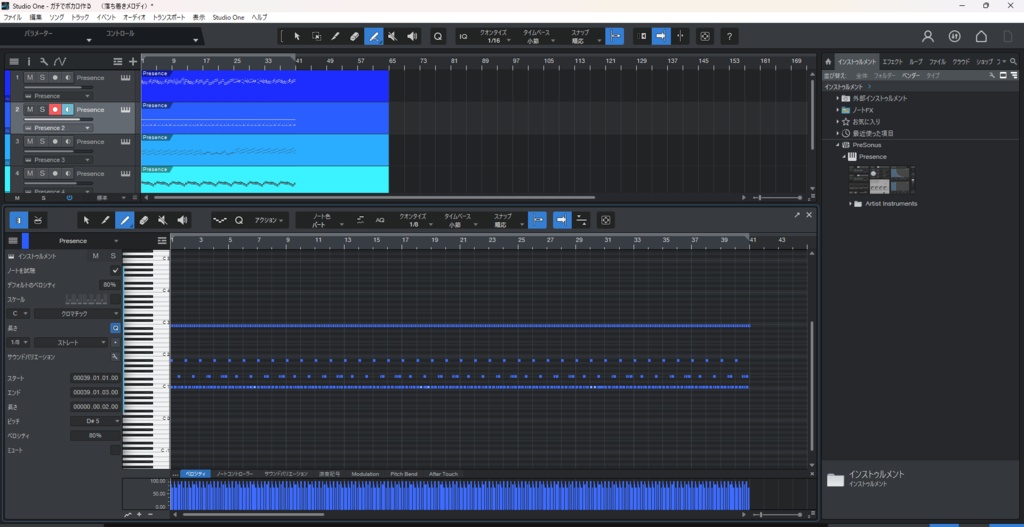Screen dimensions: 1024x527
Task: Click the editor track color swatch
Action: point(25,240)
